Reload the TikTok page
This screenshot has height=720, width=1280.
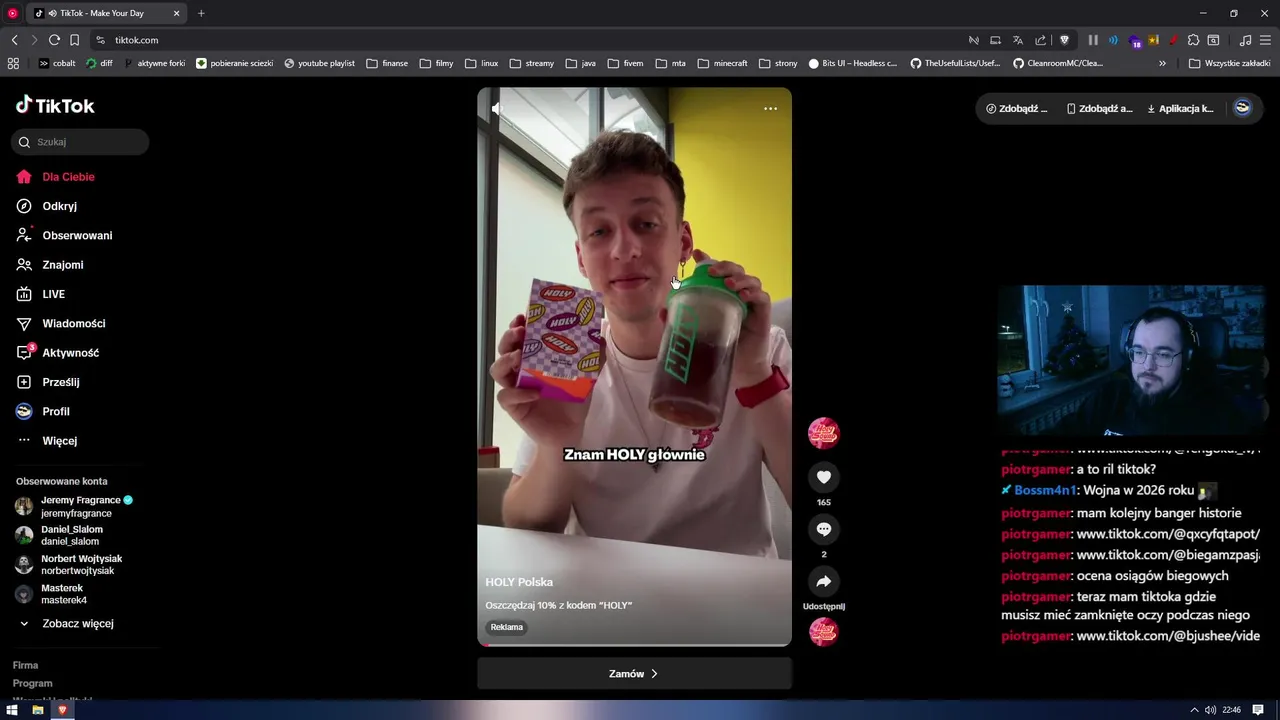pyautogui.click(x=54, y=40)
